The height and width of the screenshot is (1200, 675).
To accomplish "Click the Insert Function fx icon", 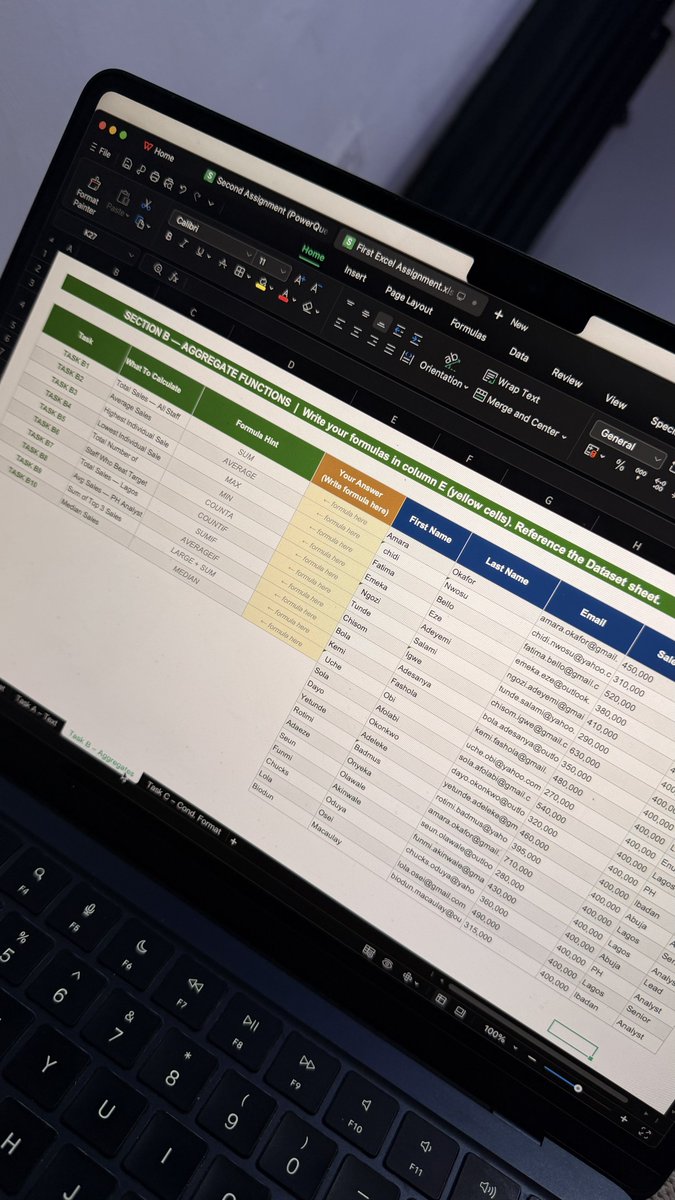I will 174,277.
